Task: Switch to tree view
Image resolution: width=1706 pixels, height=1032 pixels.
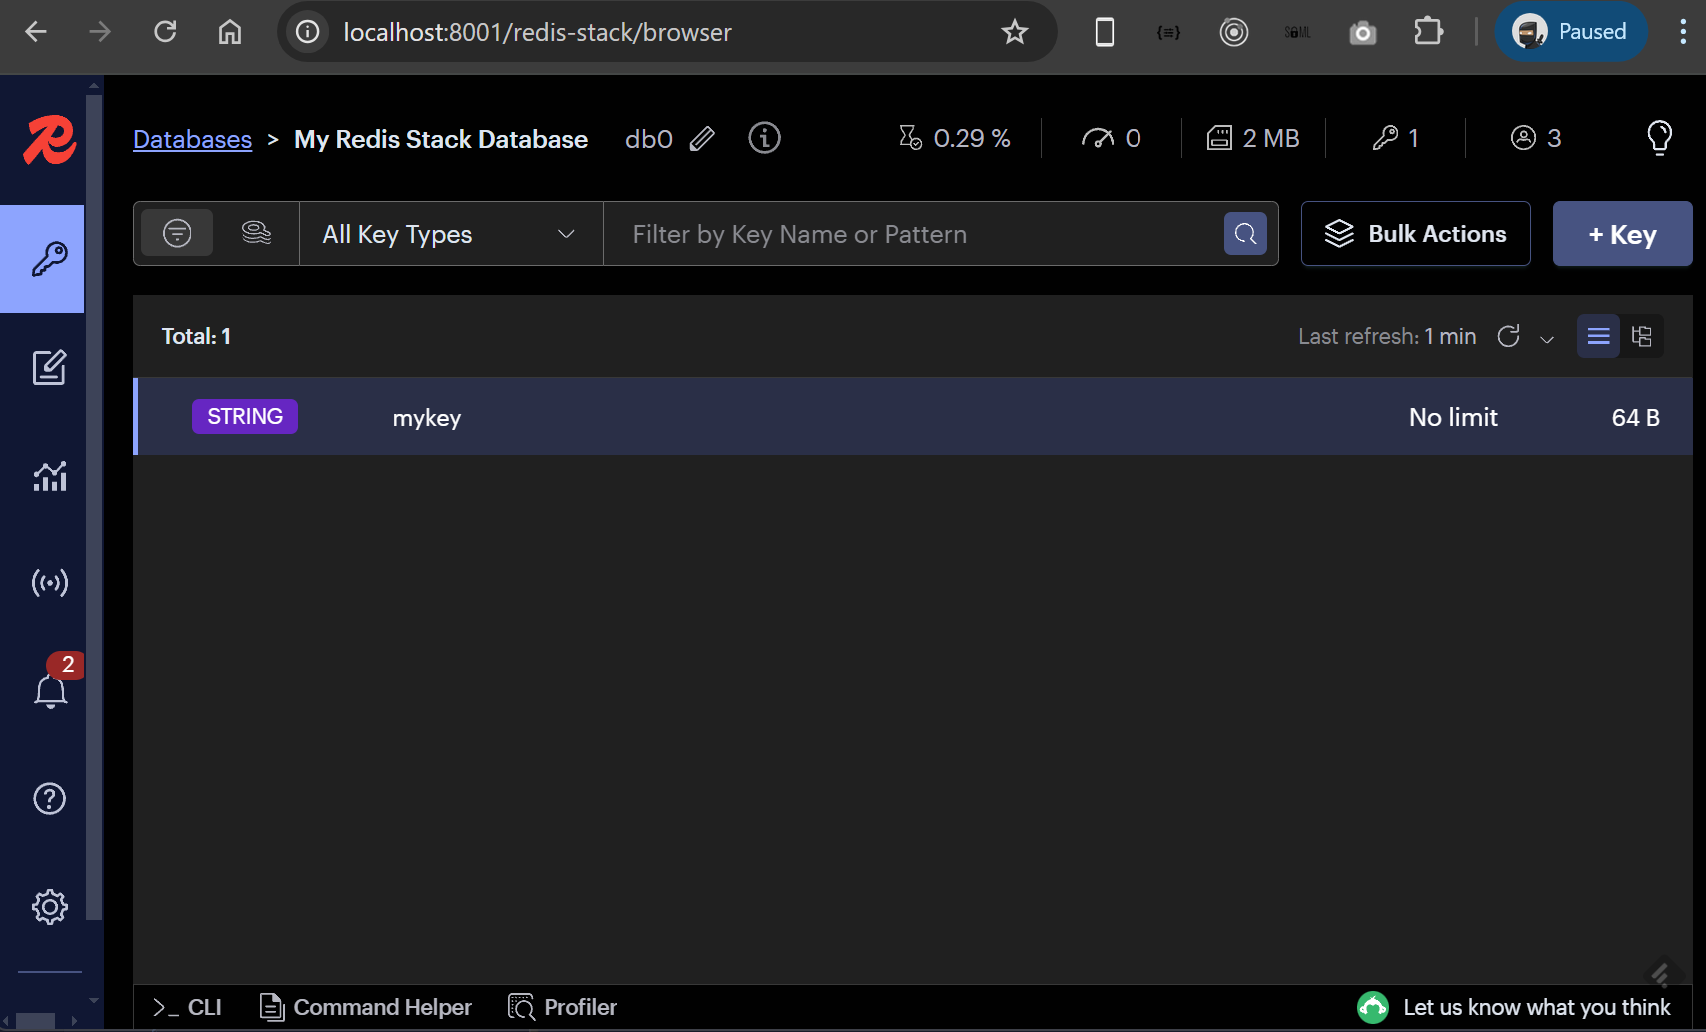Action: (x=1642, y=336)
